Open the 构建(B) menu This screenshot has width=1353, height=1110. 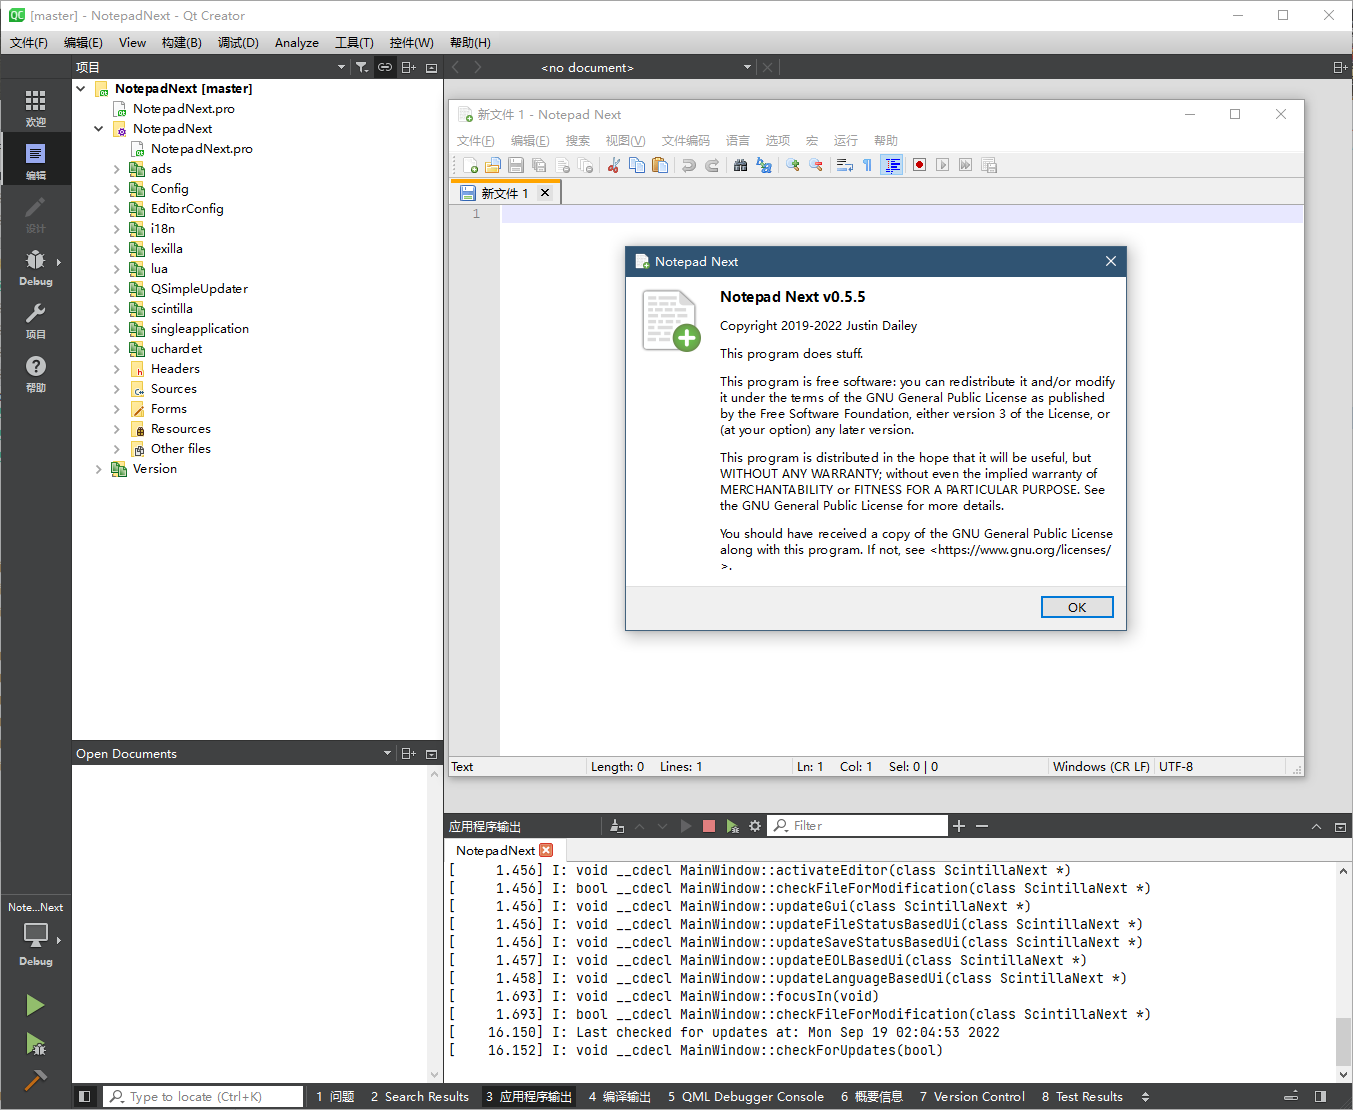(181, 42)
